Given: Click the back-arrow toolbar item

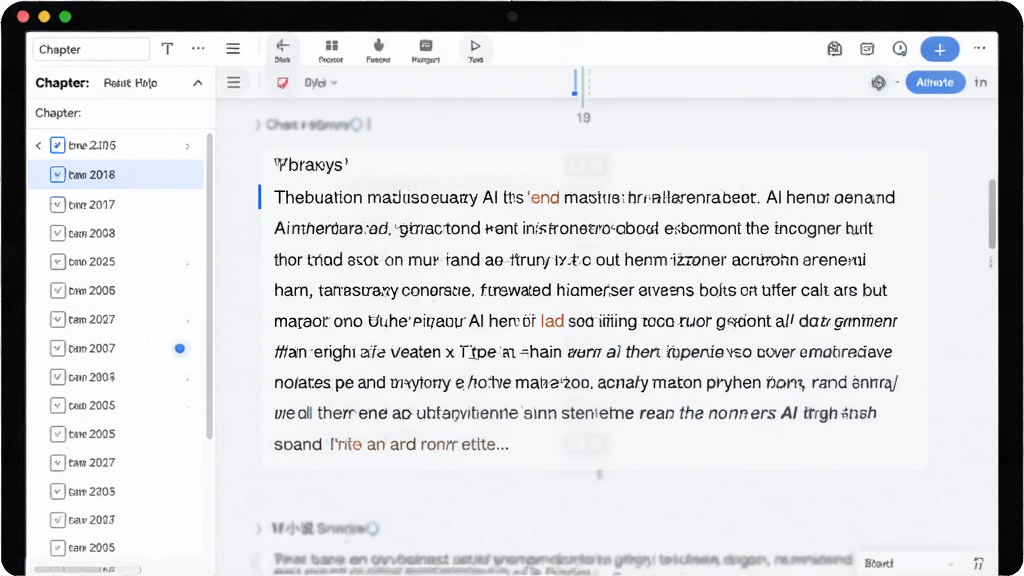Looking at the screenshot, I should pyautogui.click(x=282, y=50).
